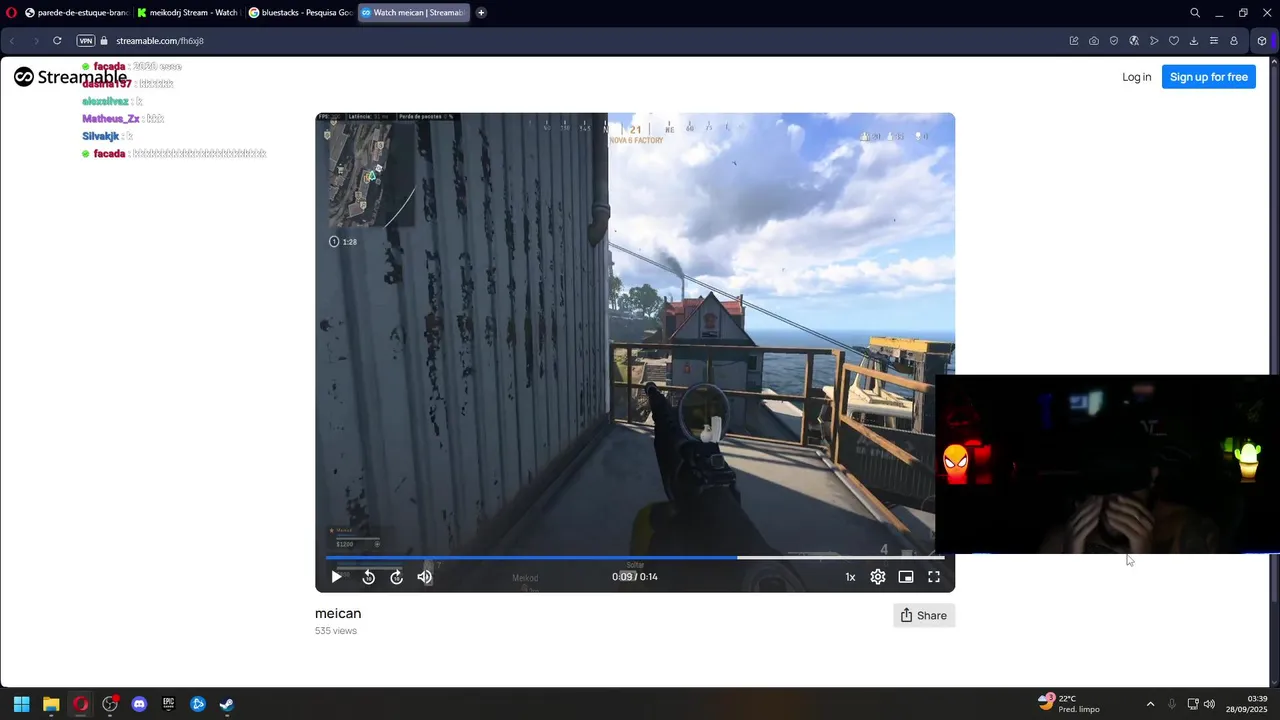Click the Silvakjk chat username
Screen dimensions: 1280x720
click(x=100, y=136)
